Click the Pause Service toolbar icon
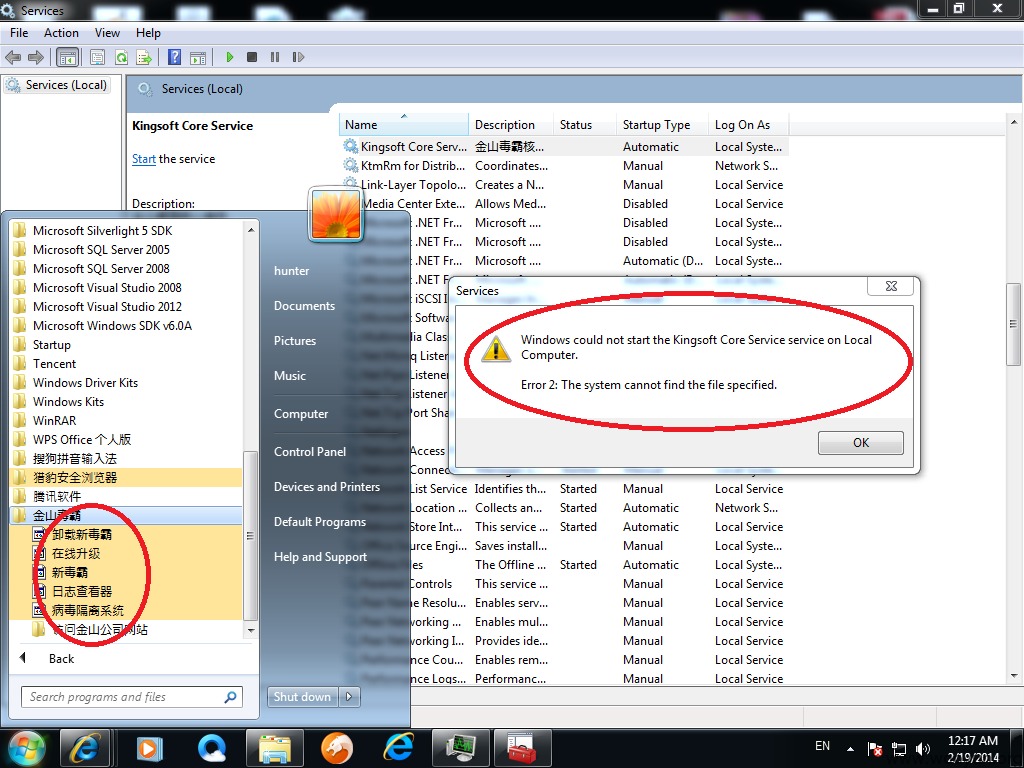Viewport: 1024px width, 768px height. 274,57
